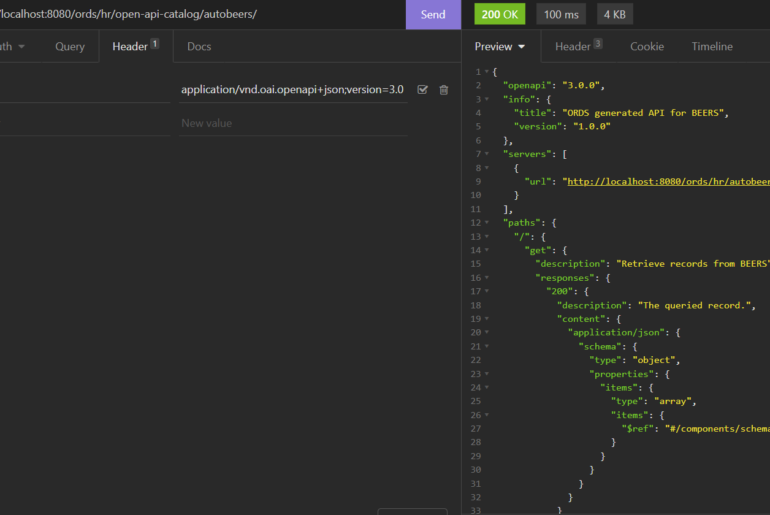The height and width of the screenshot is (515, 770).
Task: Open the Preview dropdown
Action: [500, 47]
